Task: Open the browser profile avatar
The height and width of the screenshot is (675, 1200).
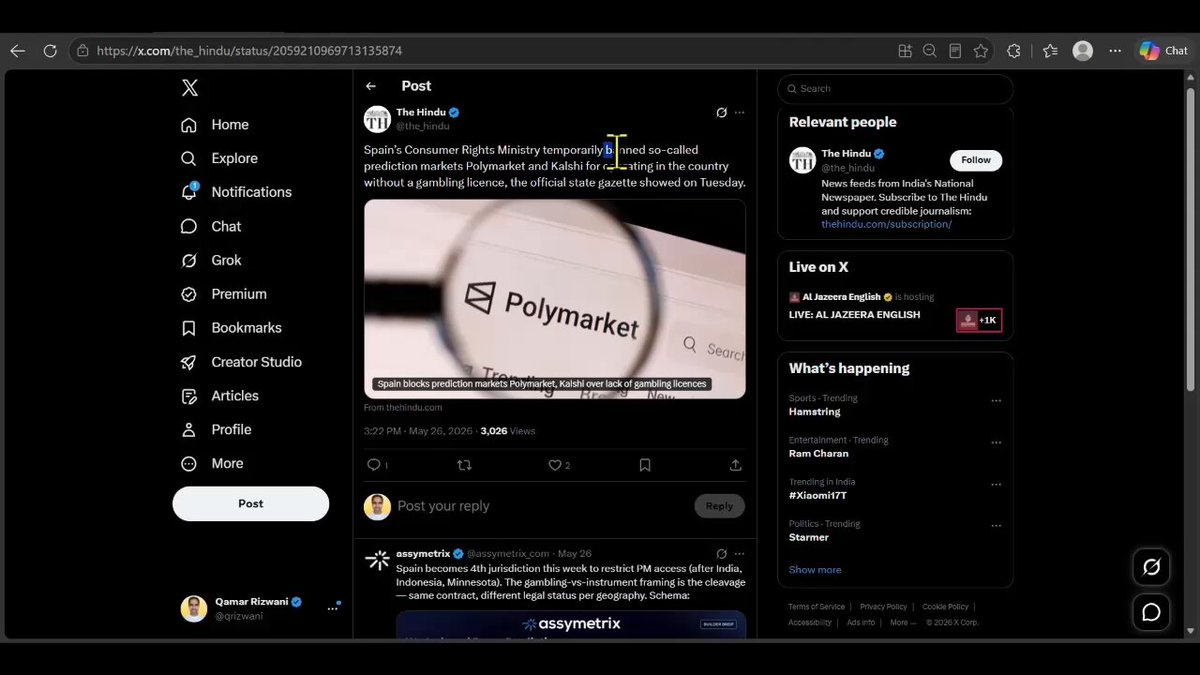Action: pyautogui.click(x=1083, y=51)
